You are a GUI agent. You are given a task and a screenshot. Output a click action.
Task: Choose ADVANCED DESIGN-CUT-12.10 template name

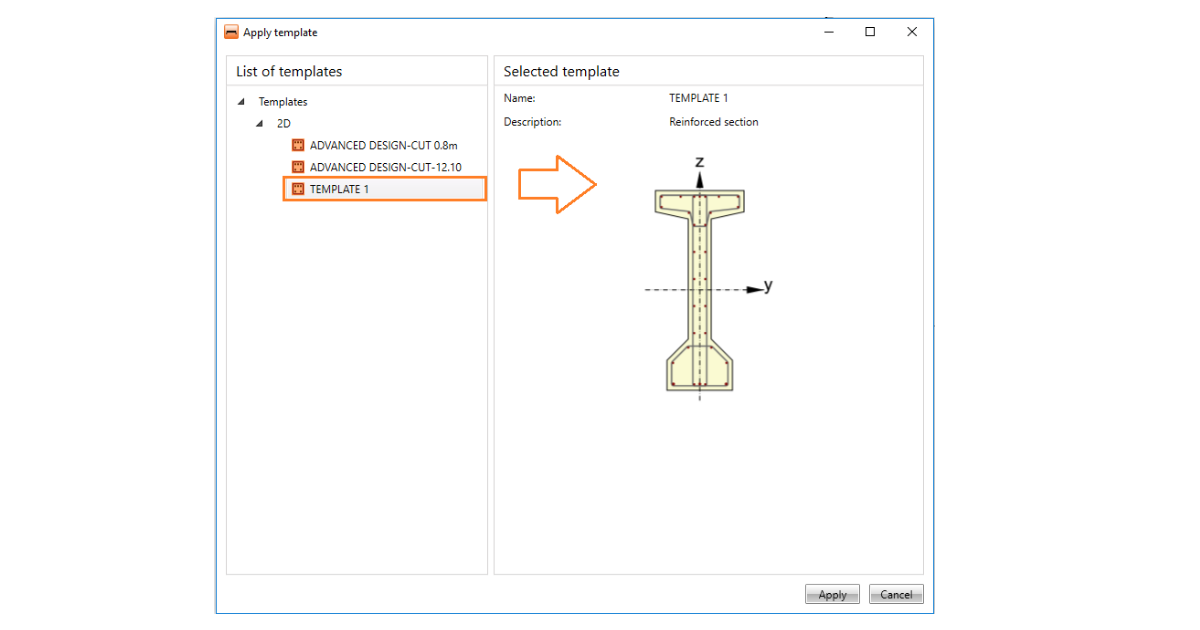[x=385, y=167]
